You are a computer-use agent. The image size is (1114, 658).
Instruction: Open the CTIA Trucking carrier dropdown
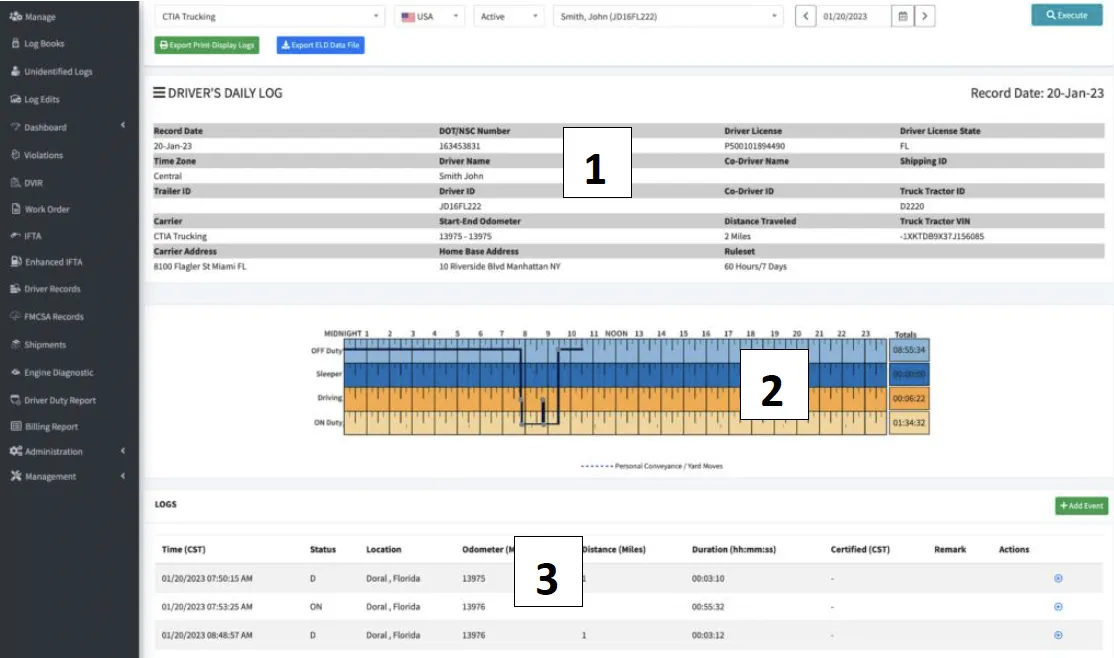[269, 16]
